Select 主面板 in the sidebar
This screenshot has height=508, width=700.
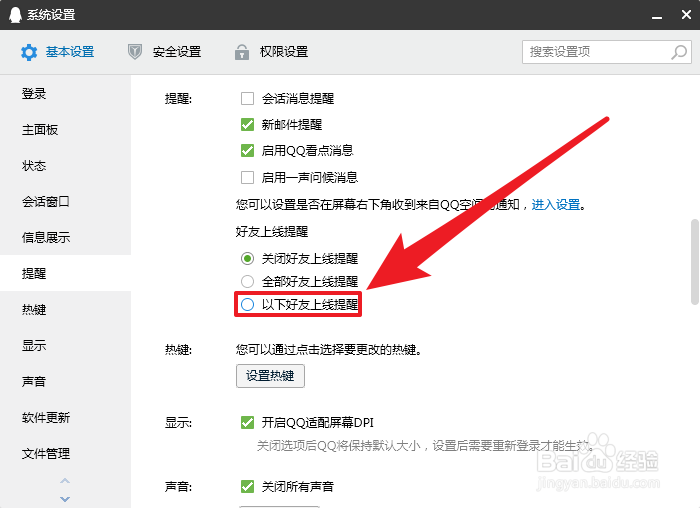click(x=65, y=130)
